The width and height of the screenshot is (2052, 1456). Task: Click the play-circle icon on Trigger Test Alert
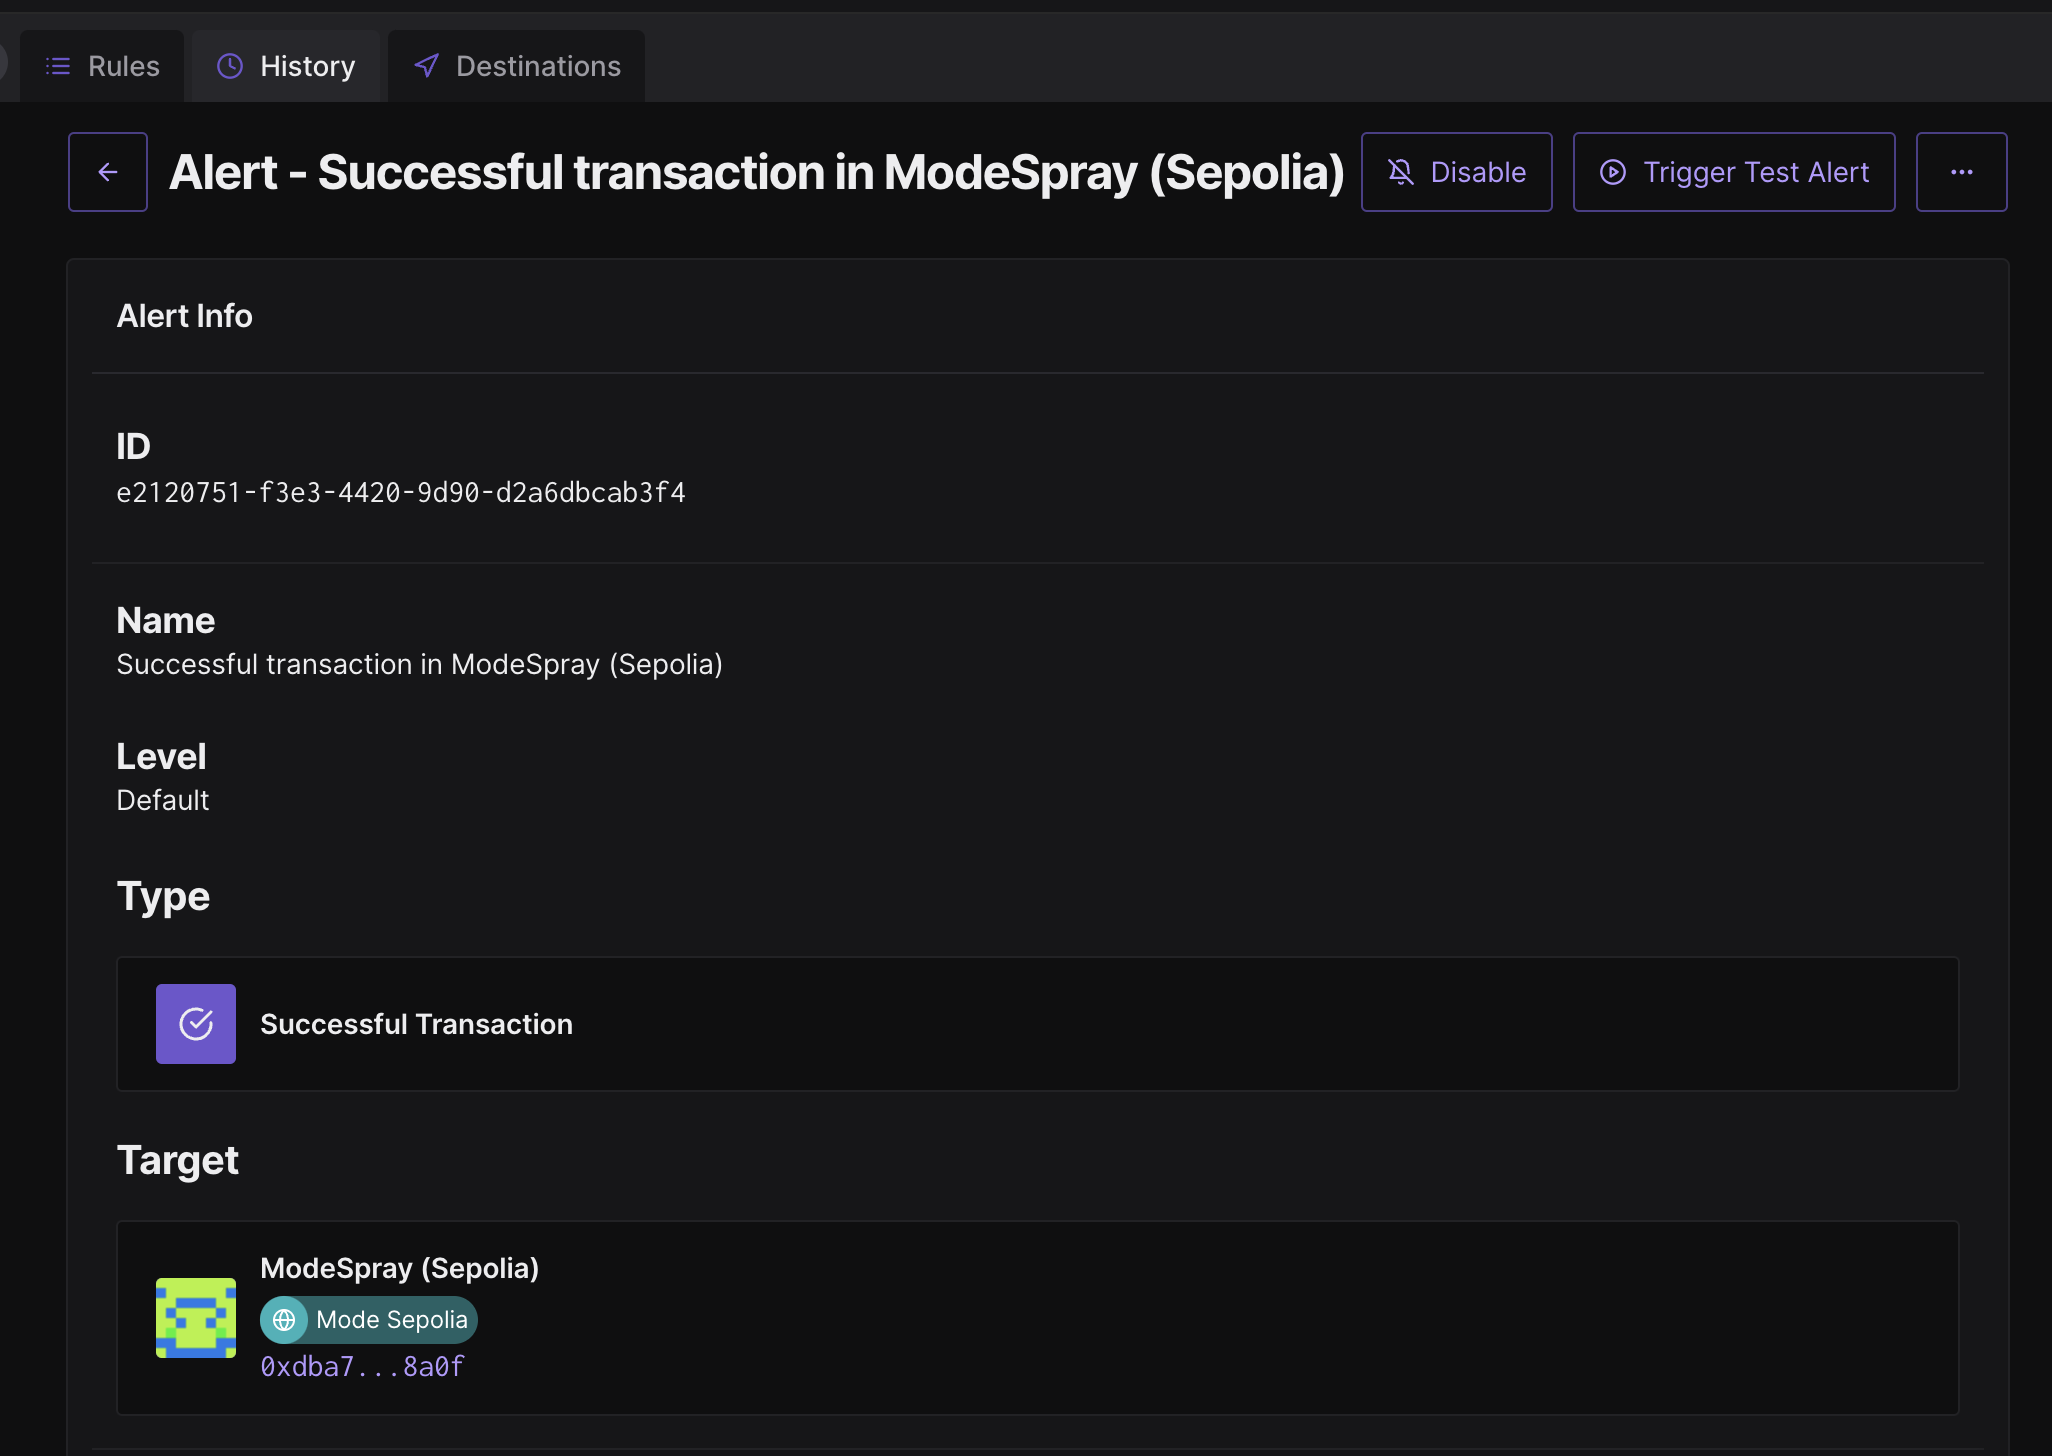(1613, 172)
